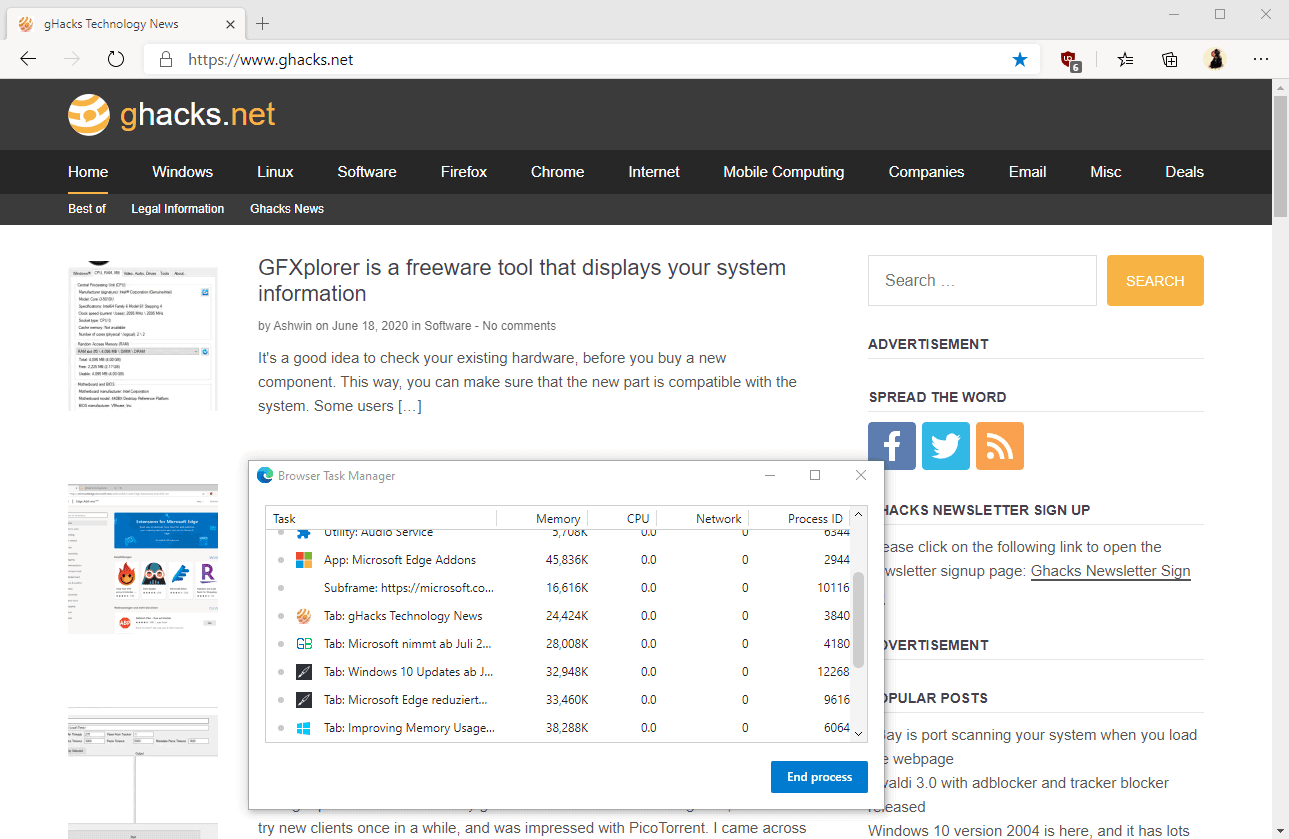Sort the list by CPU column
Image resolution: width=1289 pixels, height=839 pixels.
623,518
